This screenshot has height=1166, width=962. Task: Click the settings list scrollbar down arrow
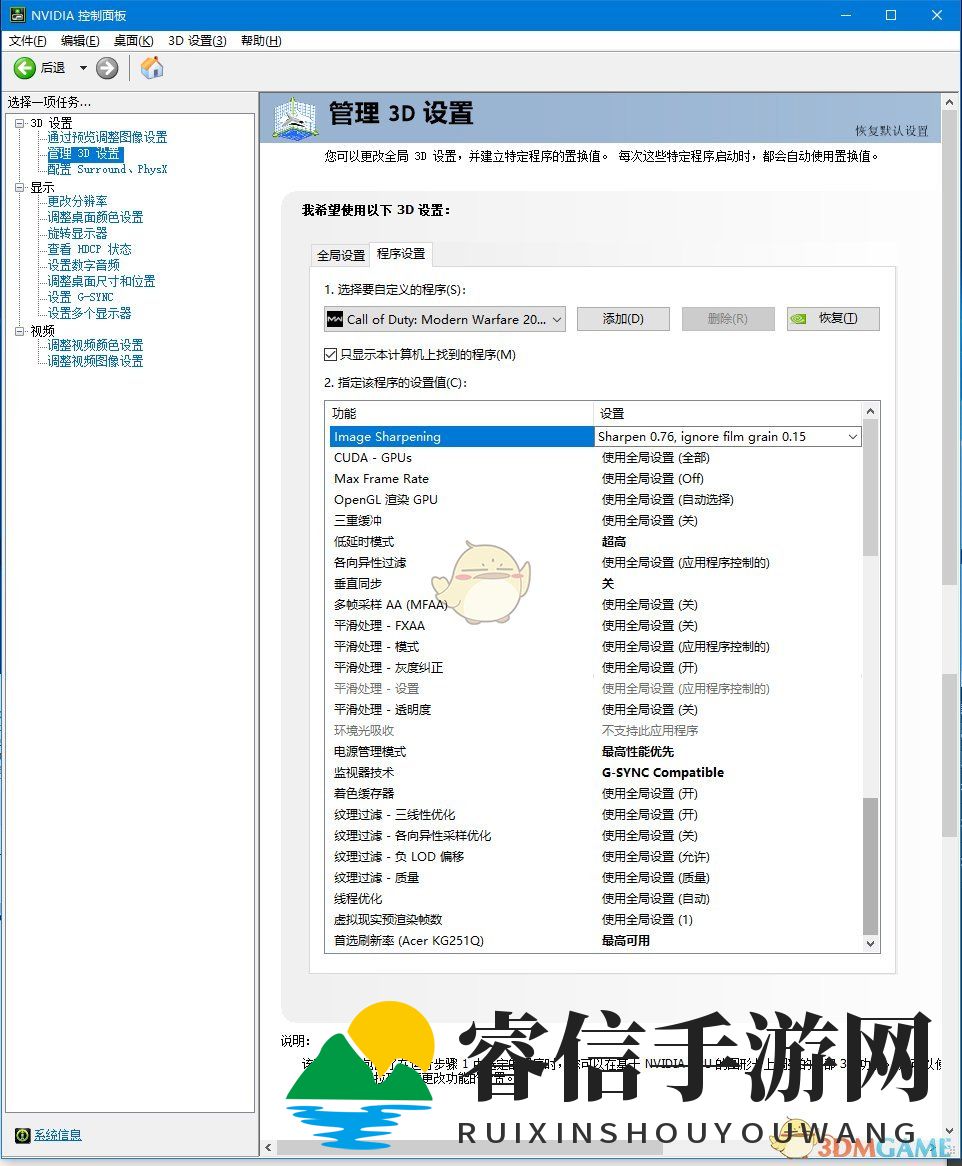(869, 944)
